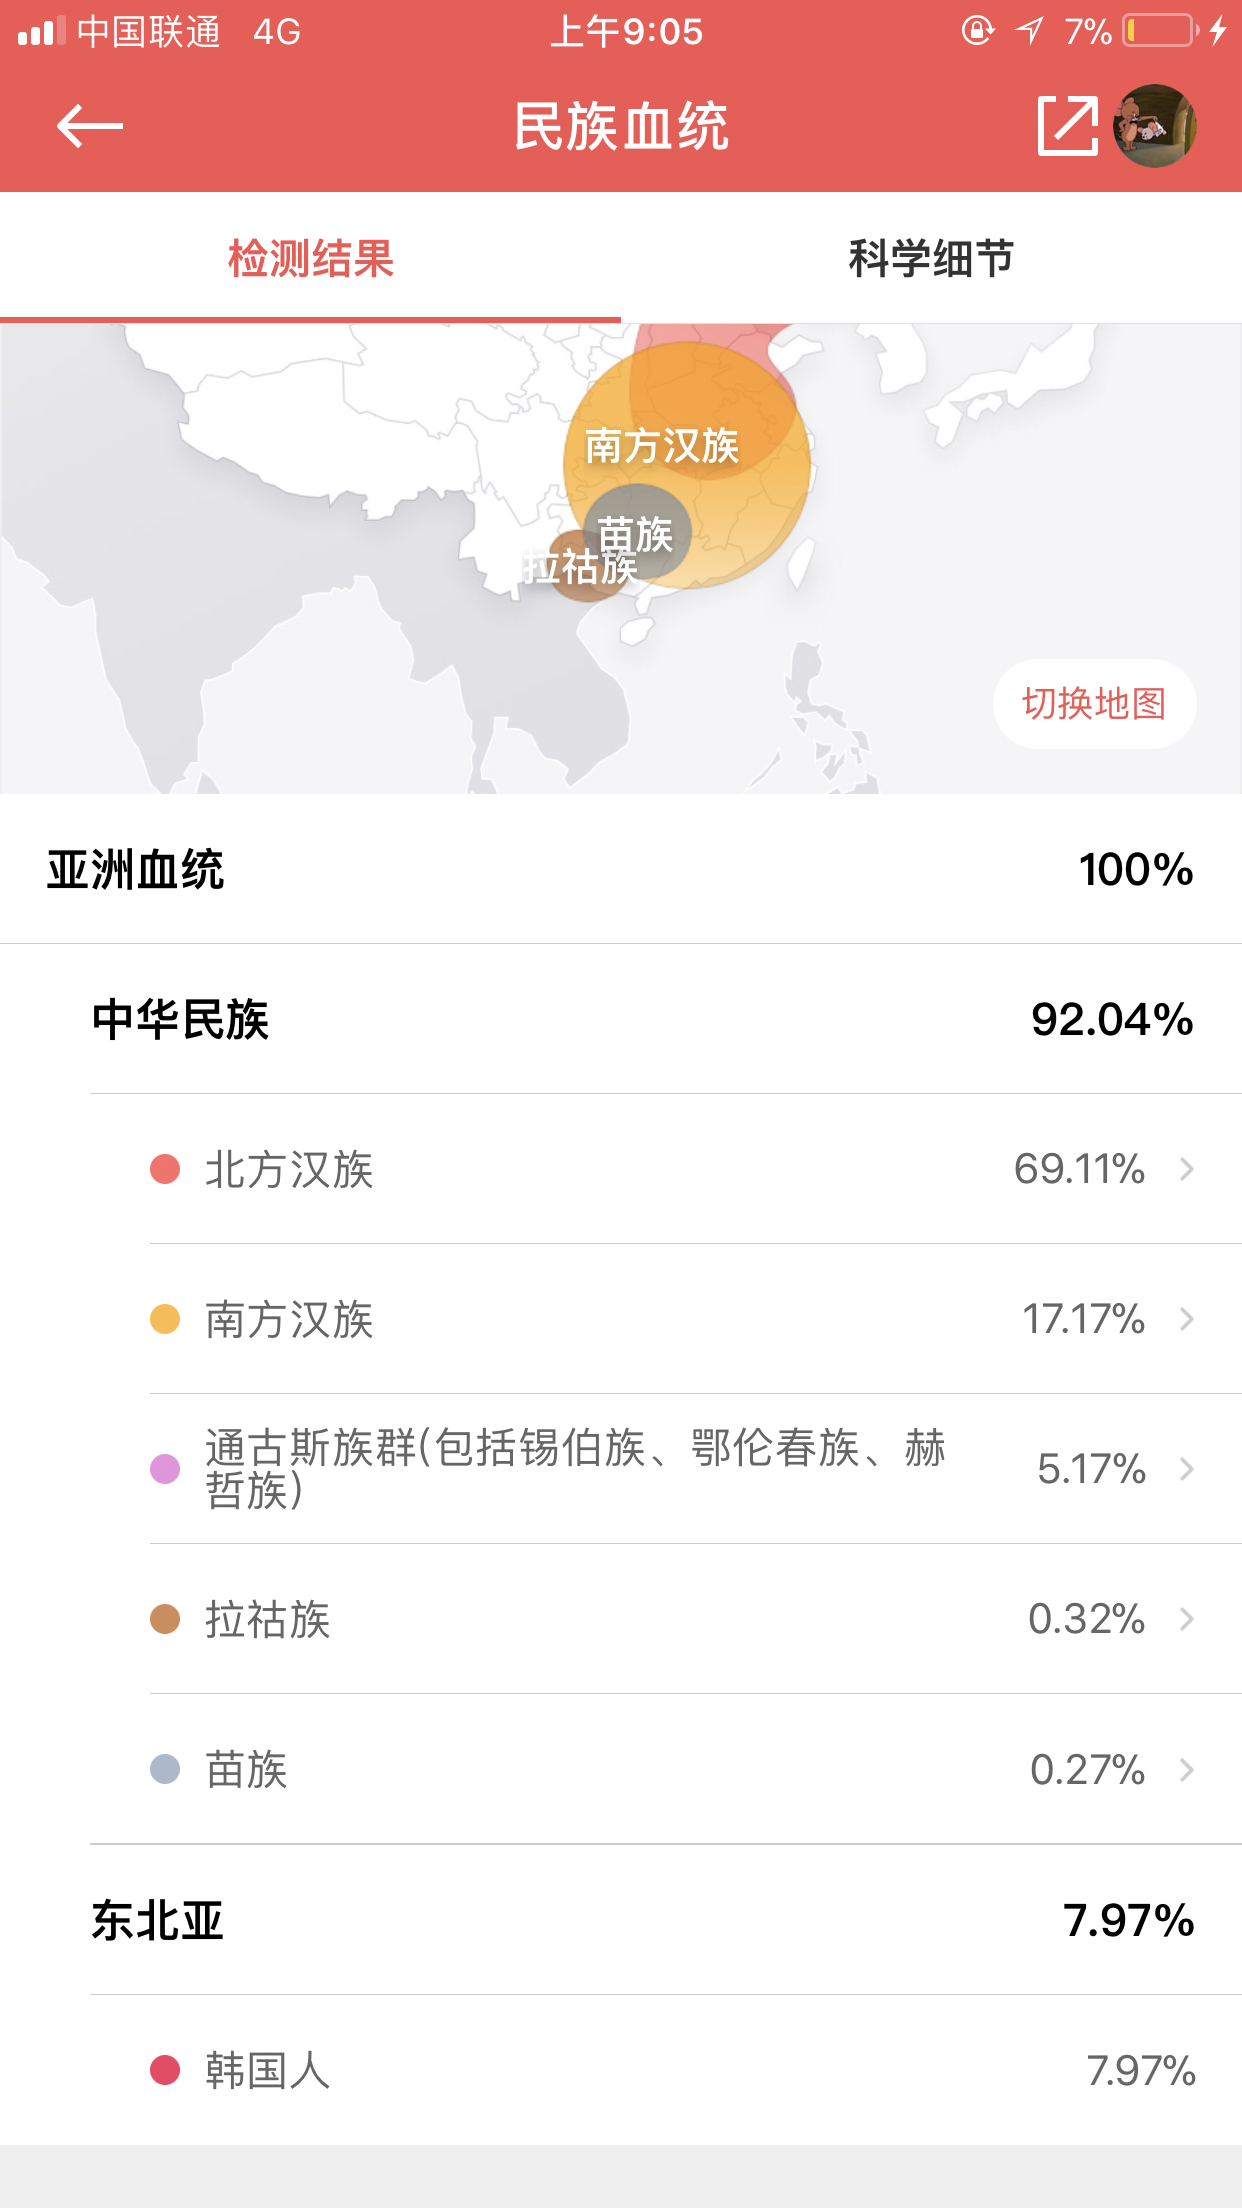The height and width of the screenshot is (2208, 1242).
Task: Switch to the 科学细节 tab
Action: pyautogui.click(x=930, y=258)
